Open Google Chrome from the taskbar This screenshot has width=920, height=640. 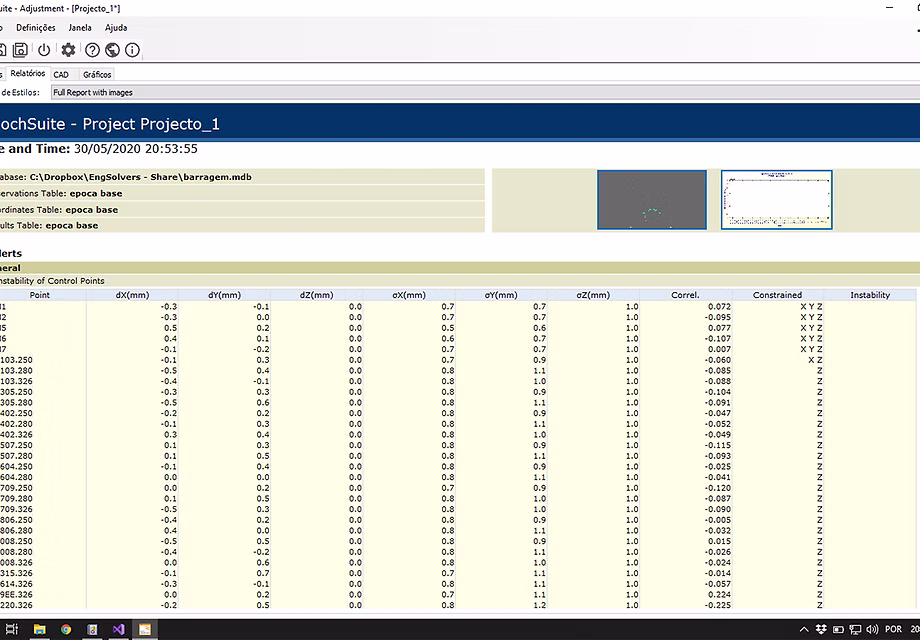[65, 630]
